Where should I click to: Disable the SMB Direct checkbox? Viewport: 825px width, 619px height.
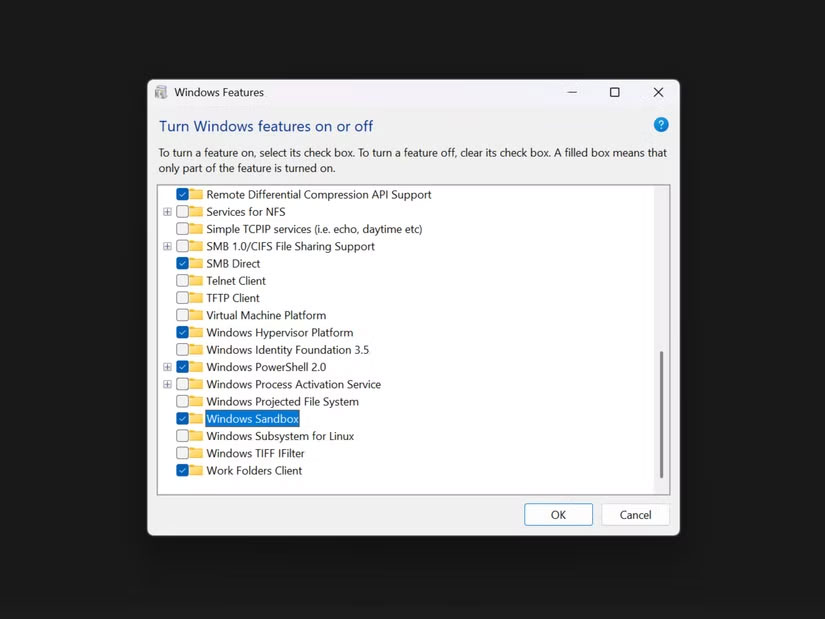[182, 264]
